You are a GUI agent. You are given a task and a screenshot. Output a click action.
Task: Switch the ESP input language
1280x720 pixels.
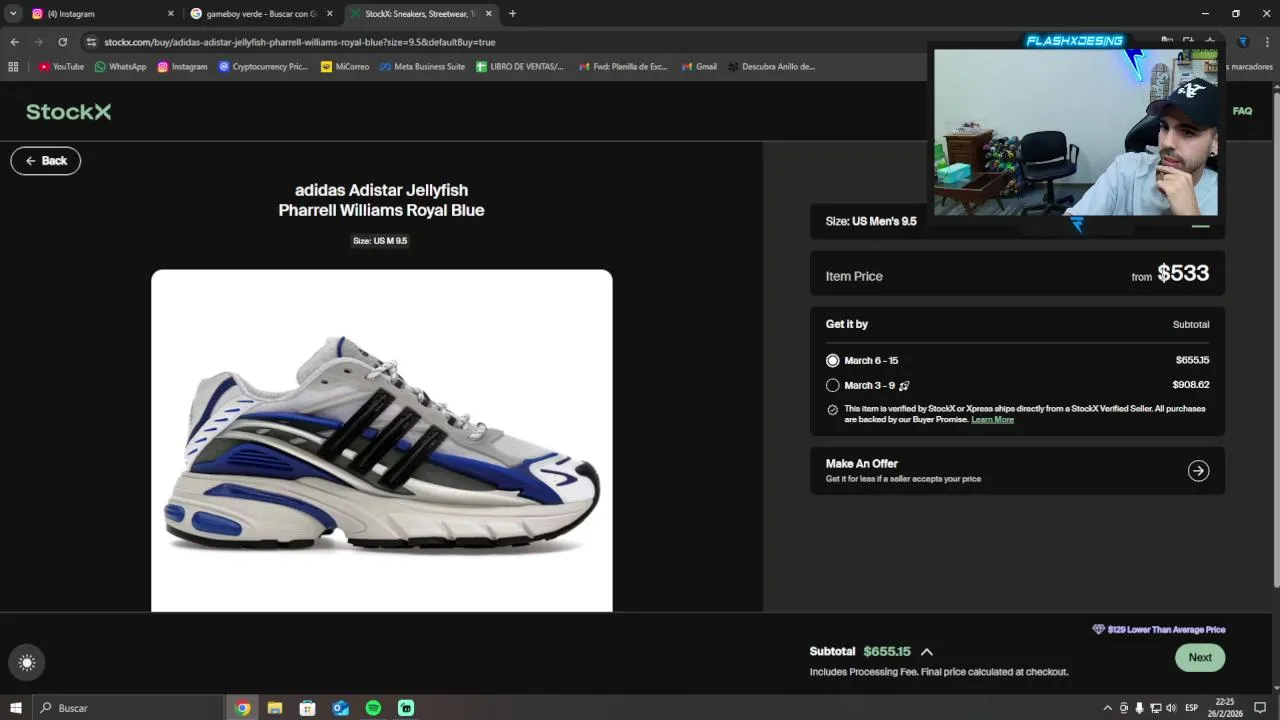pos(1192,708)
